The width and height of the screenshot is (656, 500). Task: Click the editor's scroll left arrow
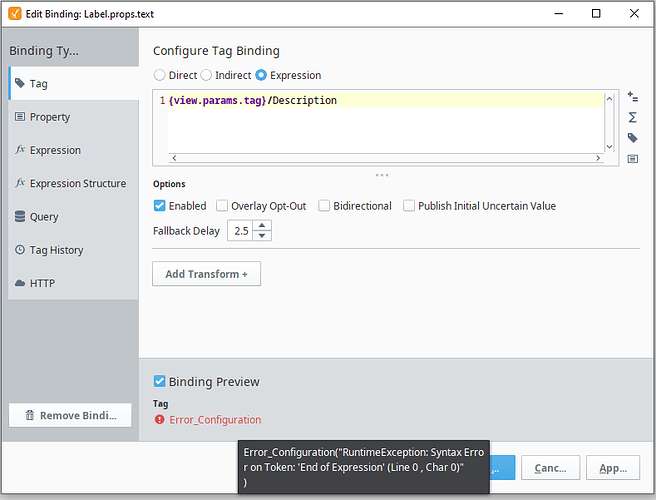point(174,158)
